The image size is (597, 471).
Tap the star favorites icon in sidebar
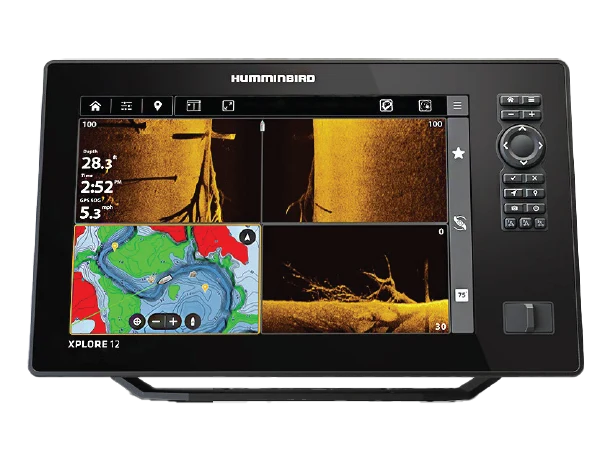[458, 153]
